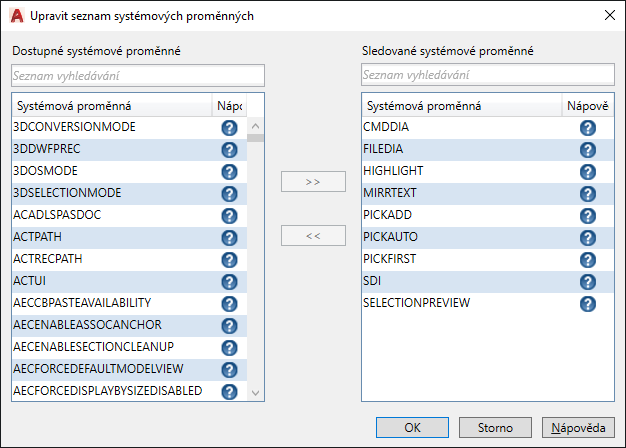Open help for SELECTIONPREVIEW variable
The height and width of the screenshot is (448, 626).
587,304
